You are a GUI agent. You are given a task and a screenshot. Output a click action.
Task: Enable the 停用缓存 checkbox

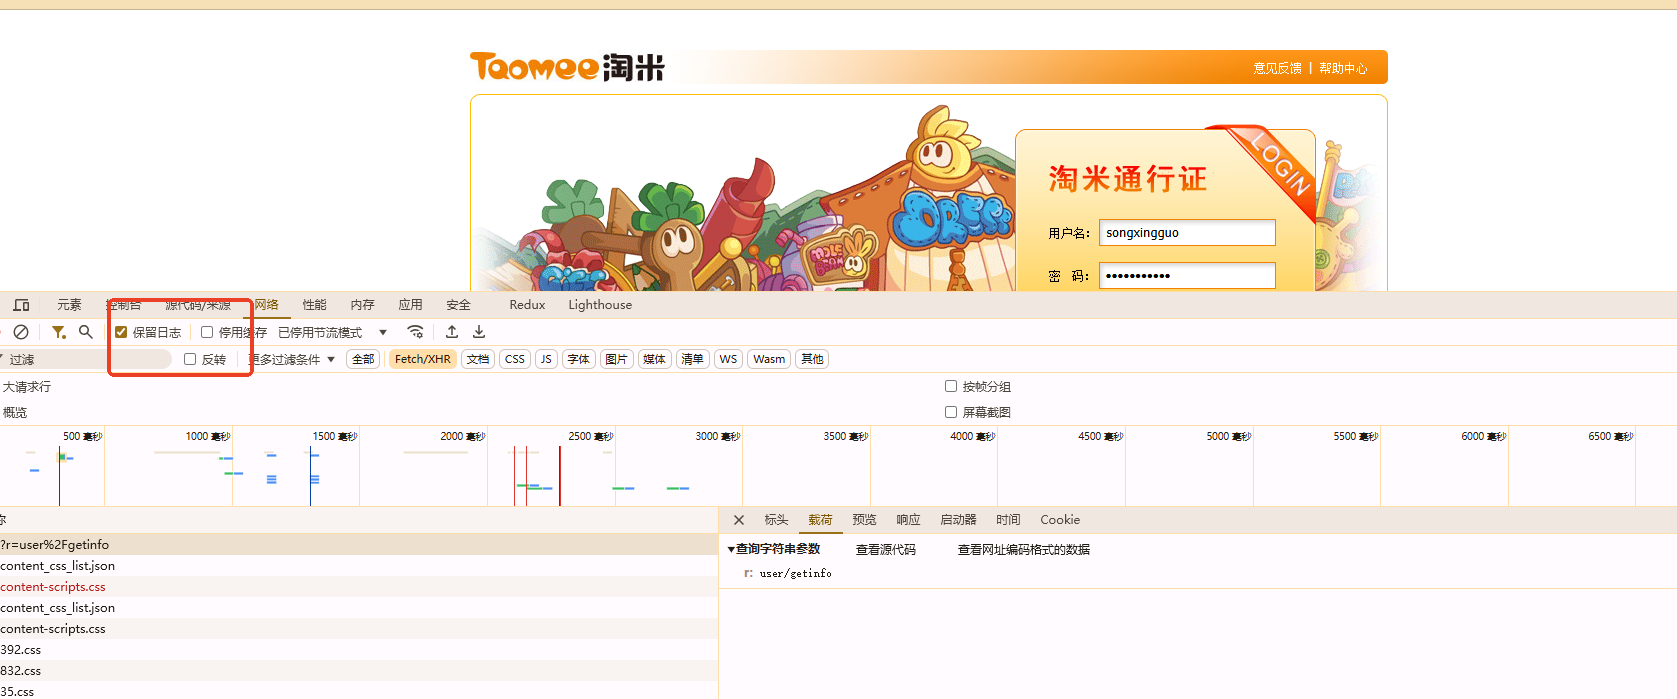(x=207, y=332)
